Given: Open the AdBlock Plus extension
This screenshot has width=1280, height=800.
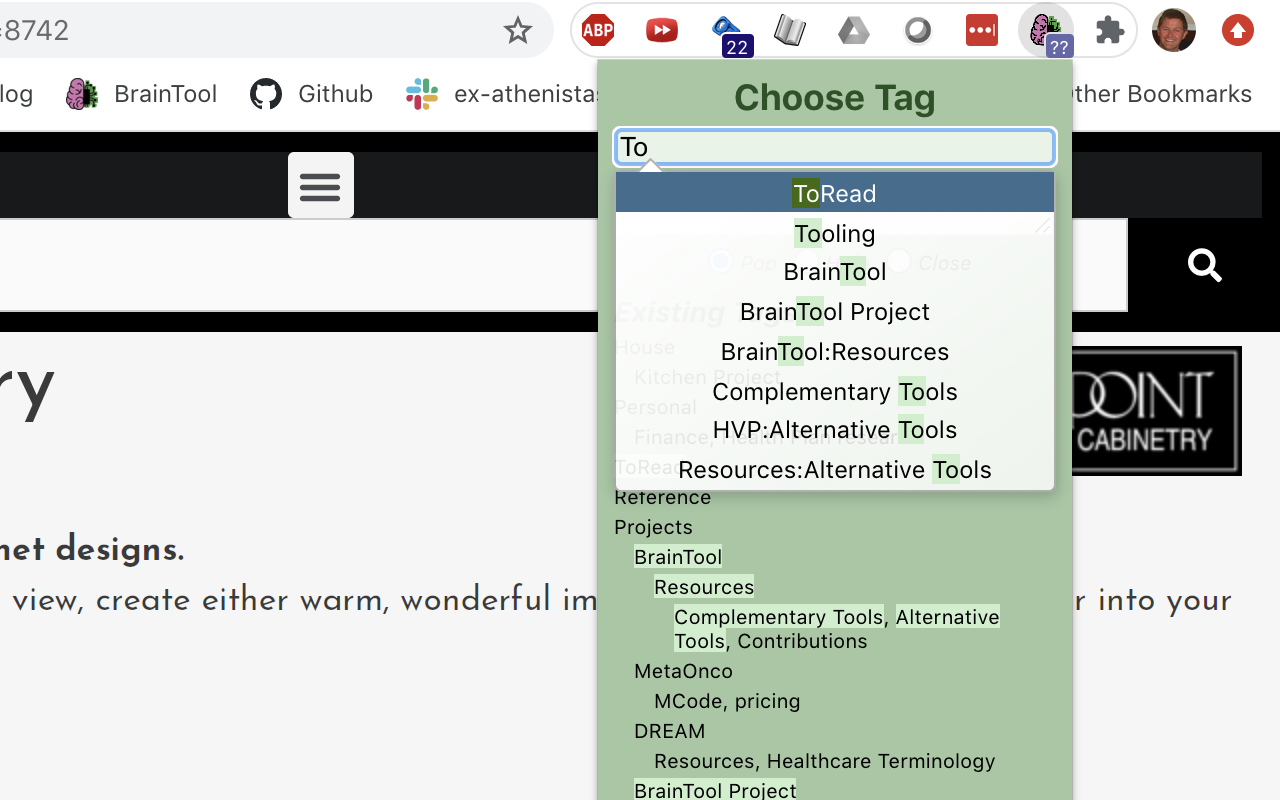Looking at the screenshot, I should pos(598,31).
